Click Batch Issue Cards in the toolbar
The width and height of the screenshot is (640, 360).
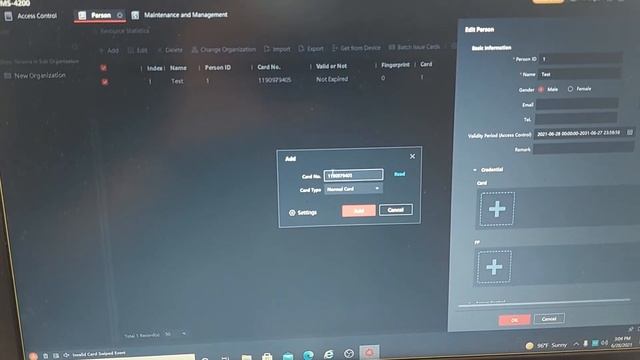[414, 47]
